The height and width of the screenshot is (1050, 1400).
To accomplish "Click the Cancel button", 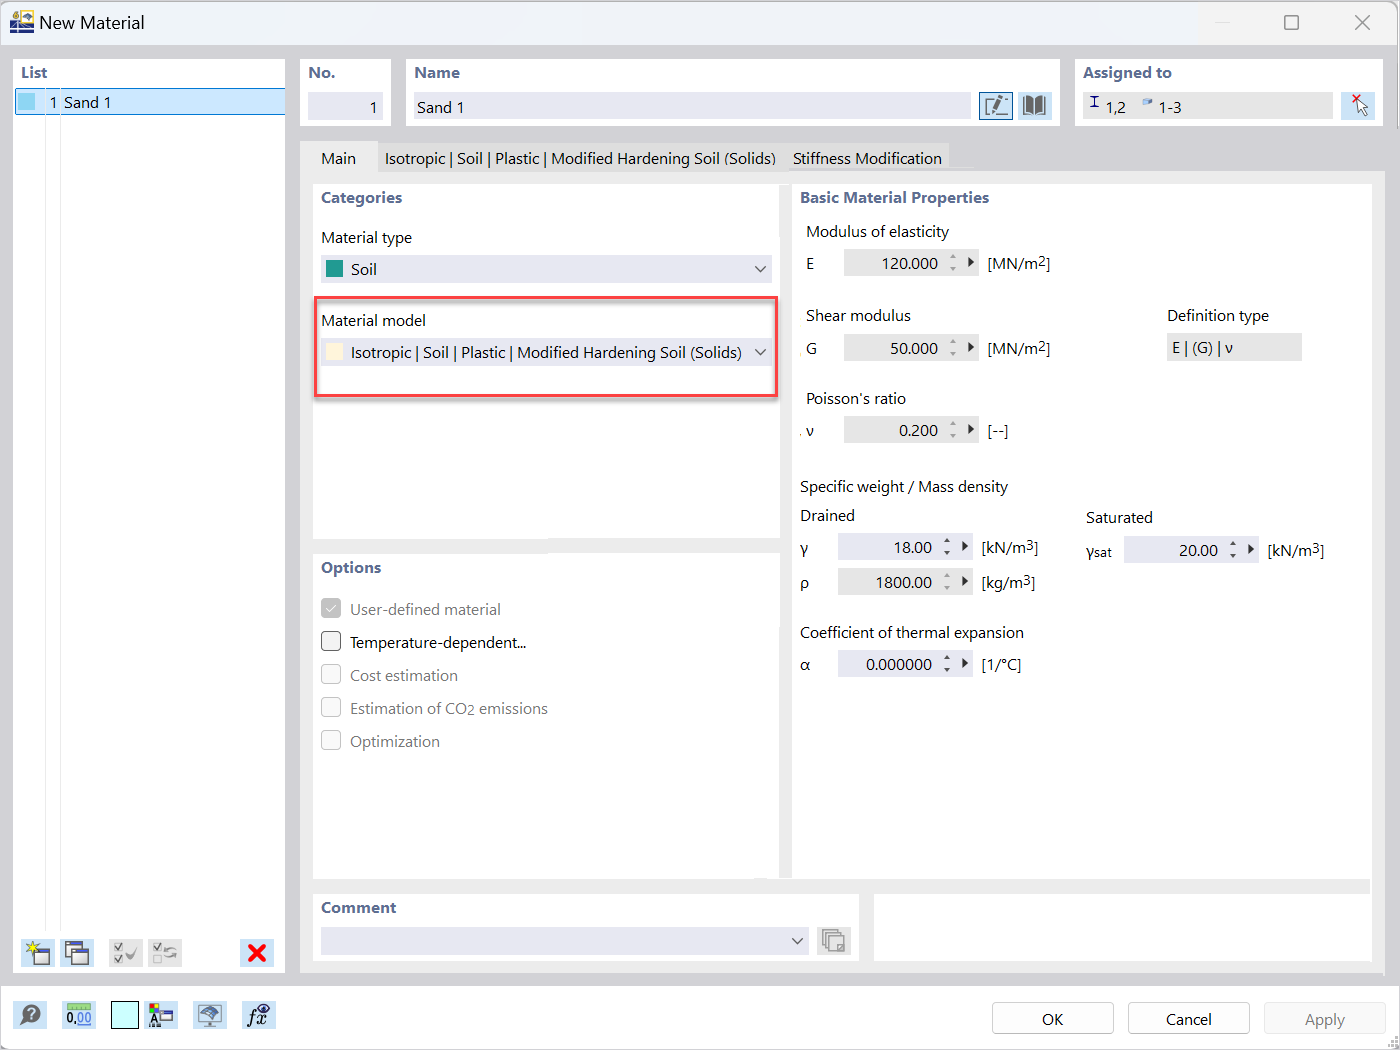I will point(1188,1019).
